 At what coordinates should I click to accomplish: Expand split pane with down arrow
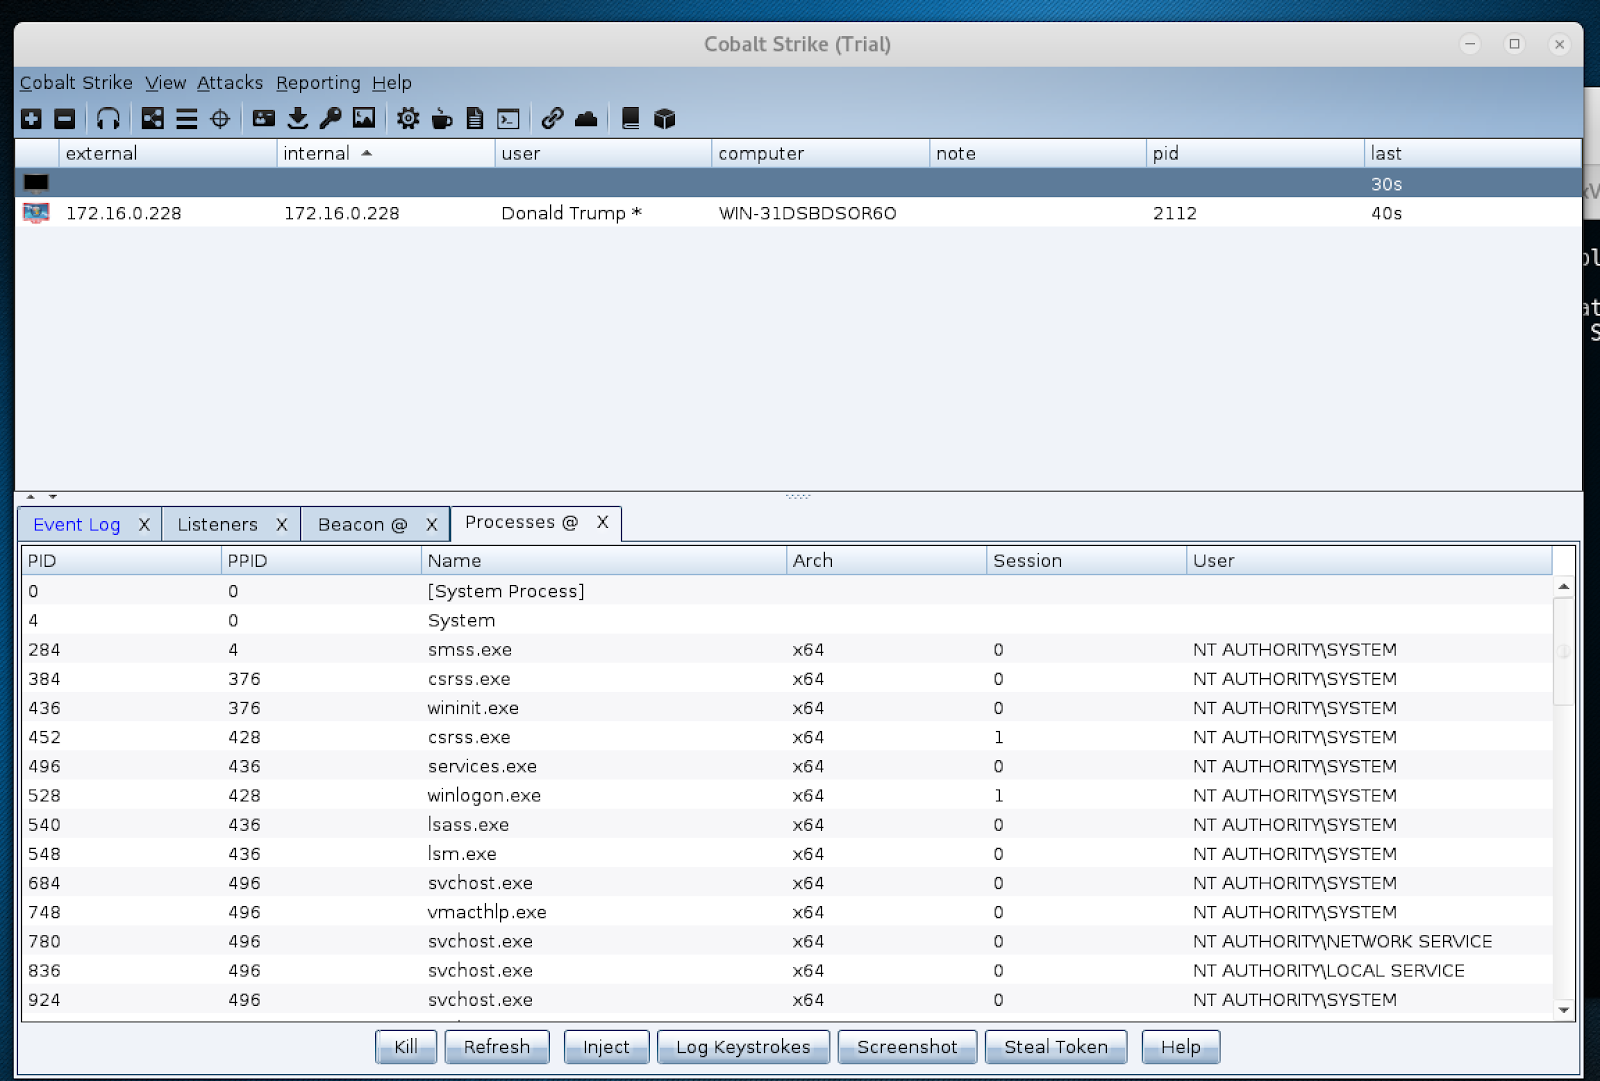point(53,497)
